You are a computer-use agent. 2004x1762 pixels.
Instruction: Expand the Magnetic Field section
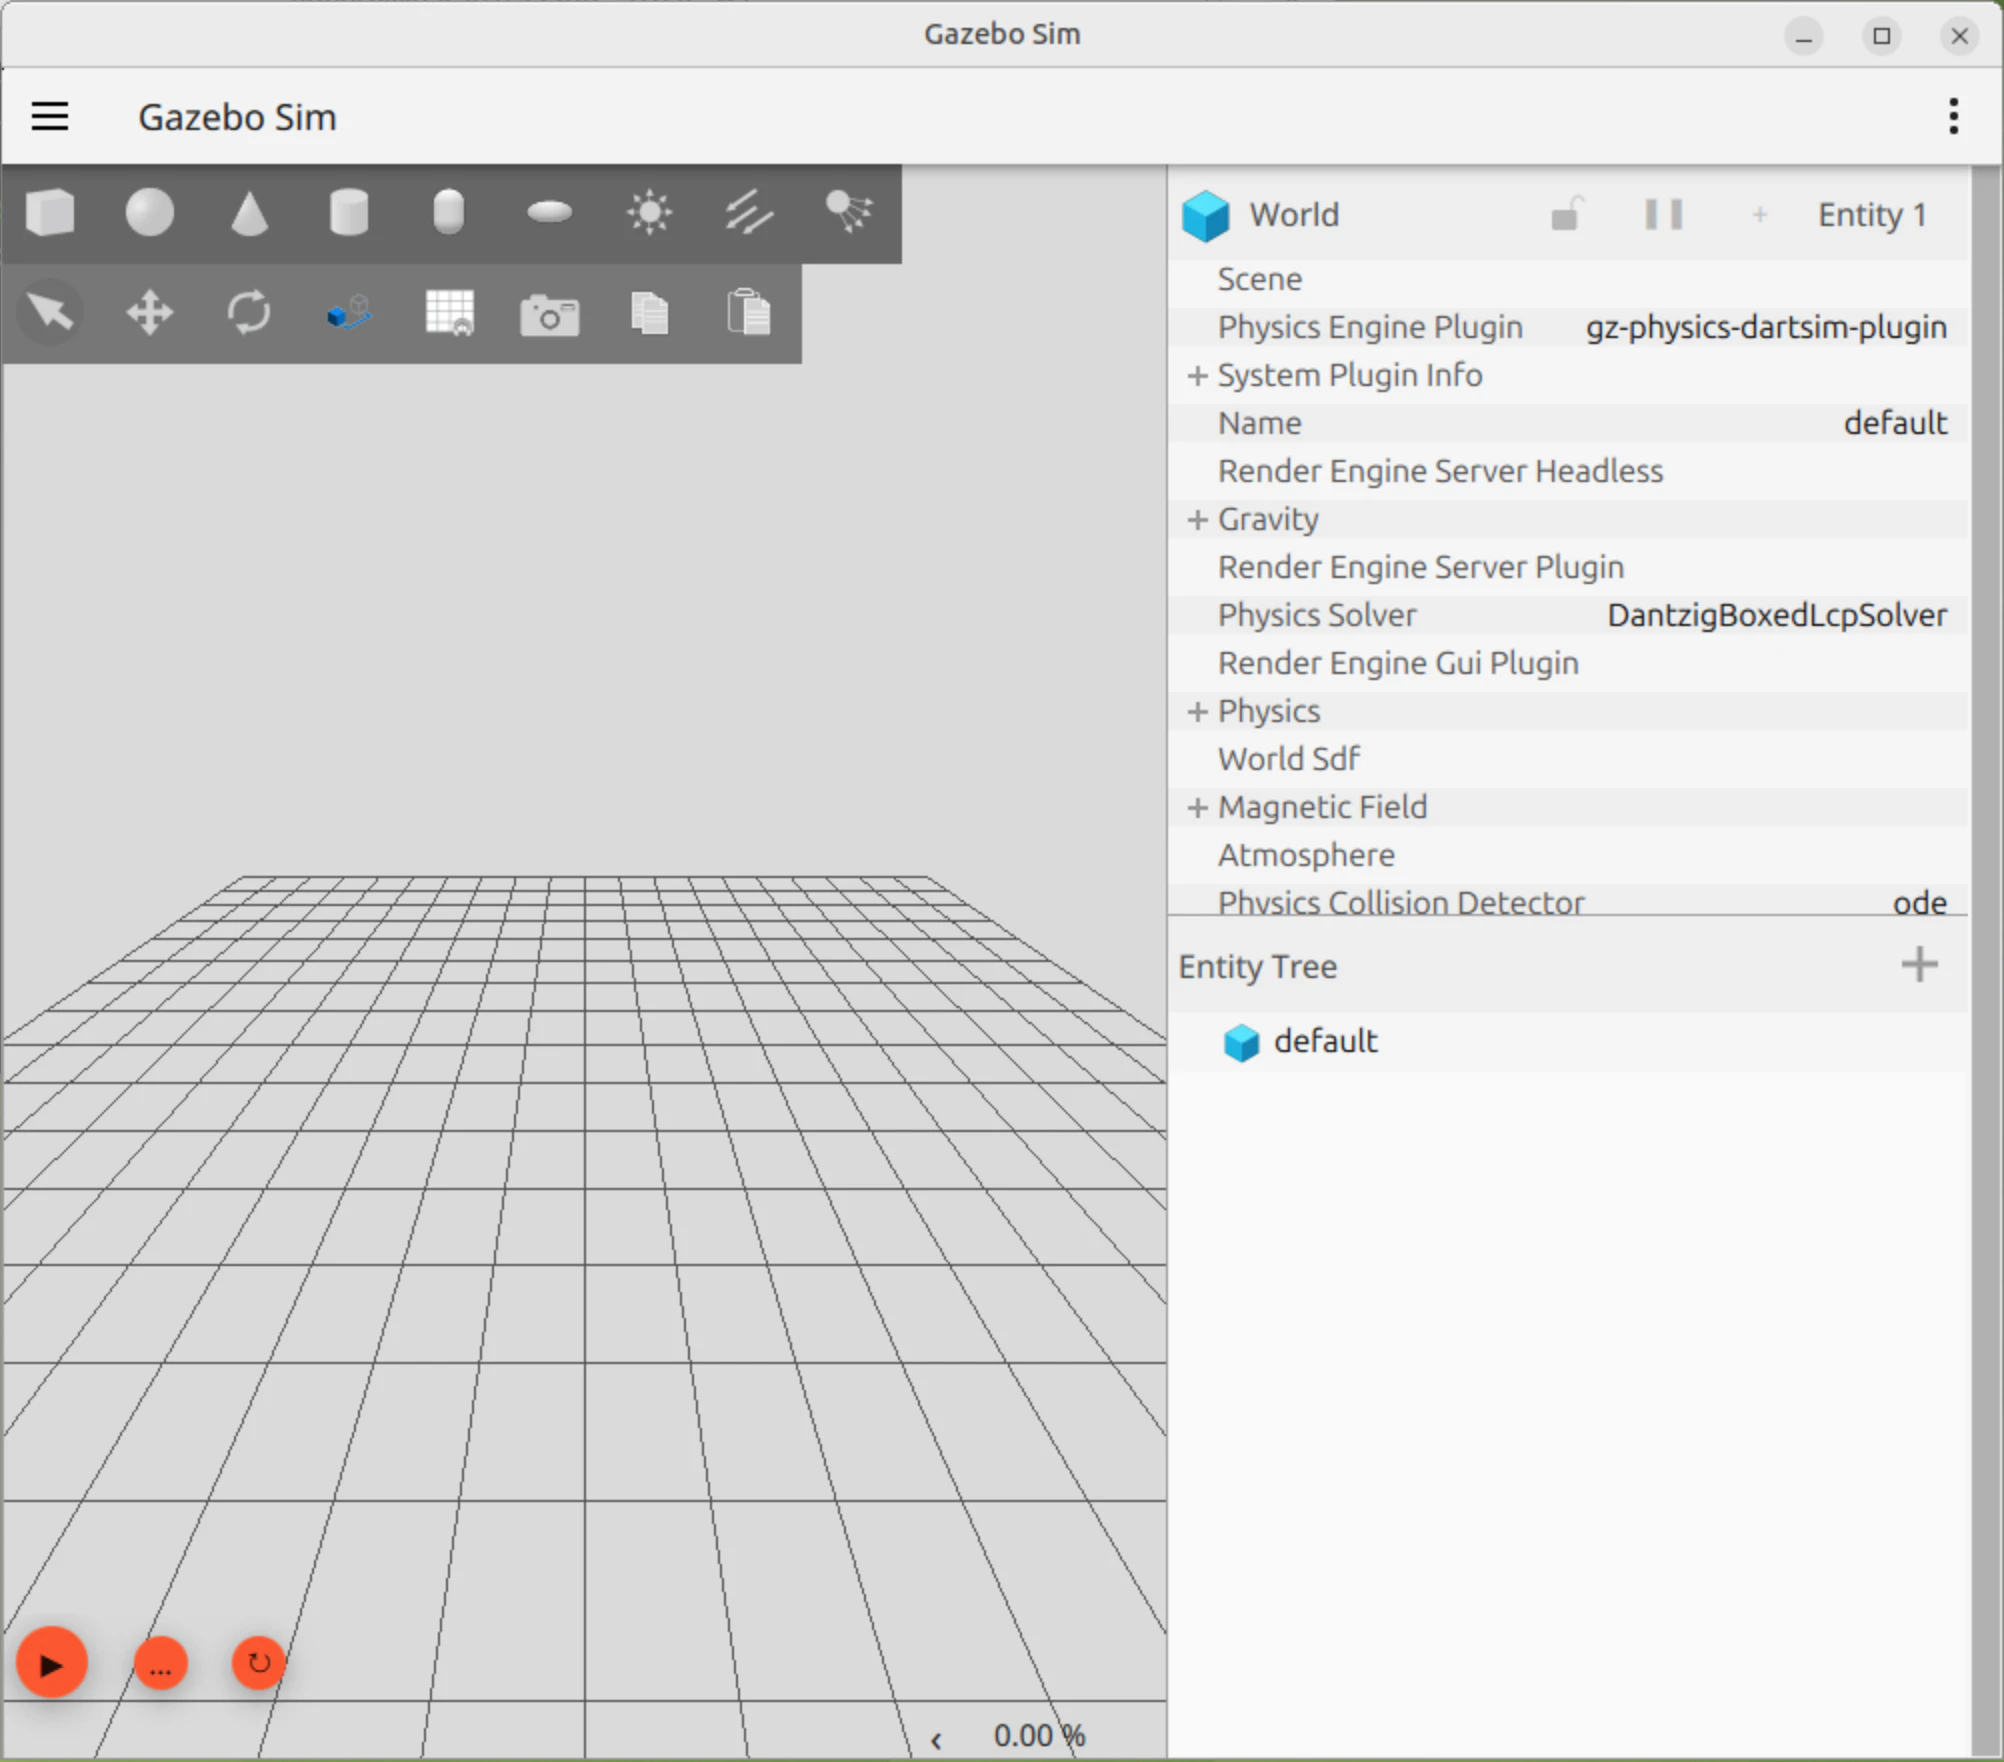coord(1197,808)
